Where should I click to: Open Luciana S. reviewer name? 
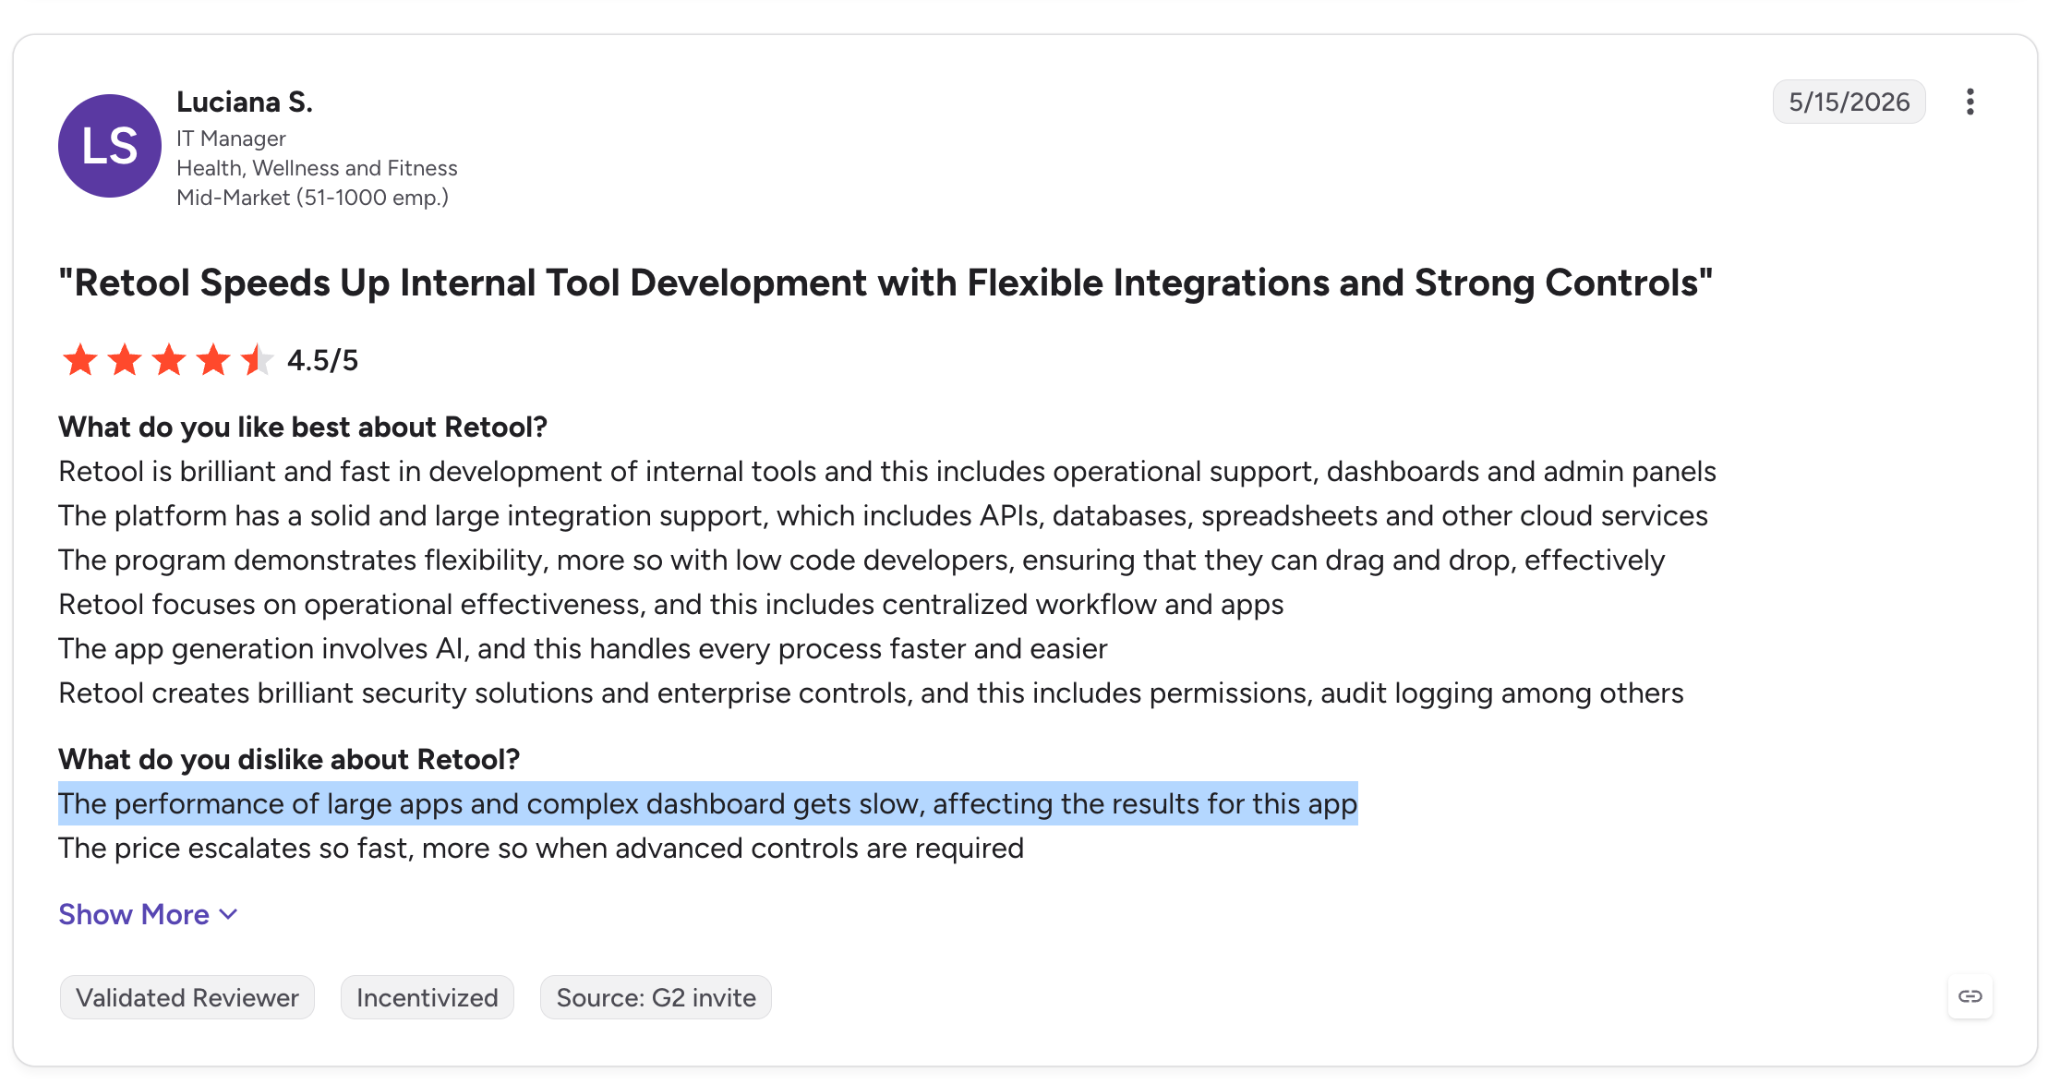pyautogui.click(x=245, y=102)
